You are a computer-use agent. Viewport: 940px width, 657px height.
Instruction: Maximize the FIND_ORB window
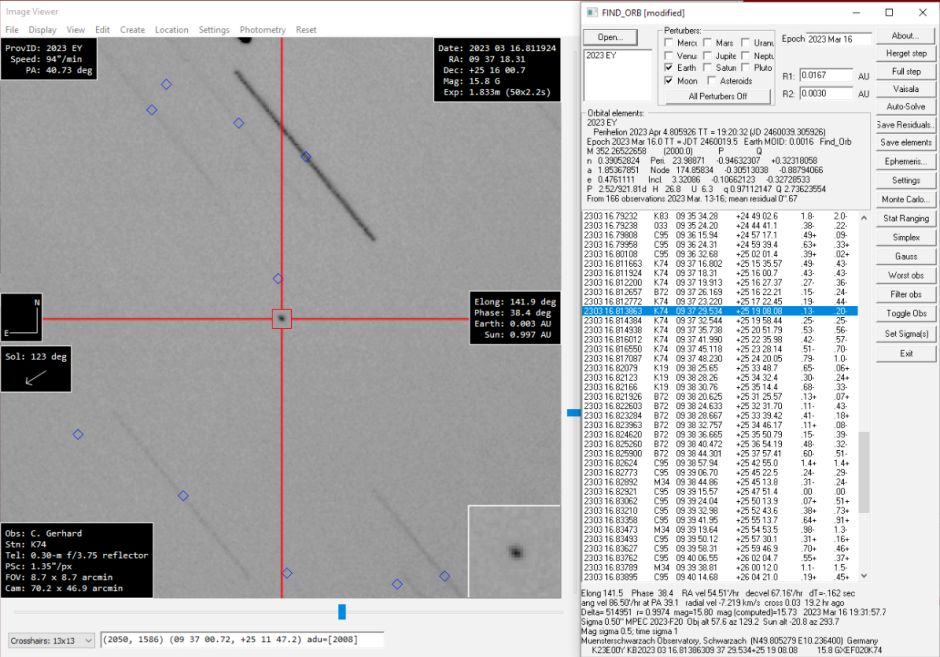pyautogui.click(x=890, y=12)
